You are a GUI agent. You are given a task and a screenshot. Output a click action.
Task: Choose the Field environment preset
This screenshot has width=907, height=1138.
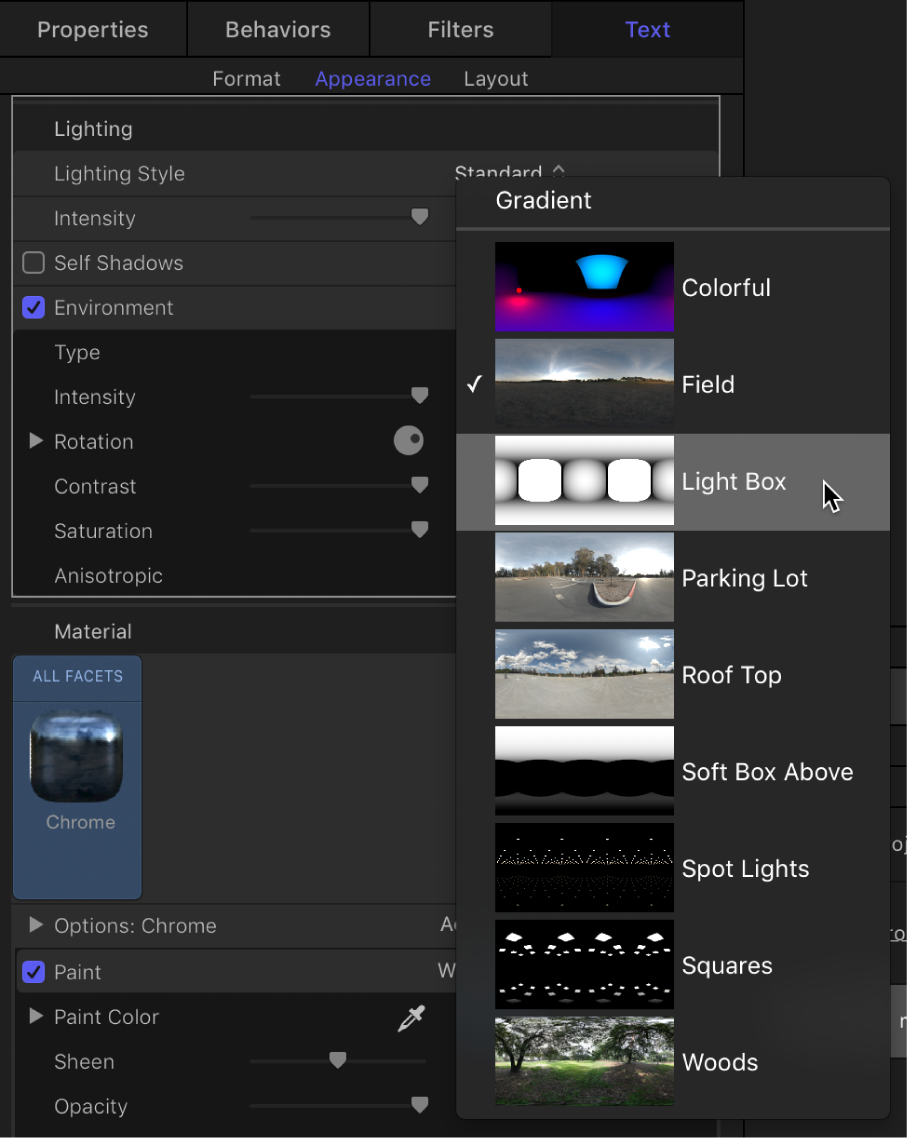[584, 384]
